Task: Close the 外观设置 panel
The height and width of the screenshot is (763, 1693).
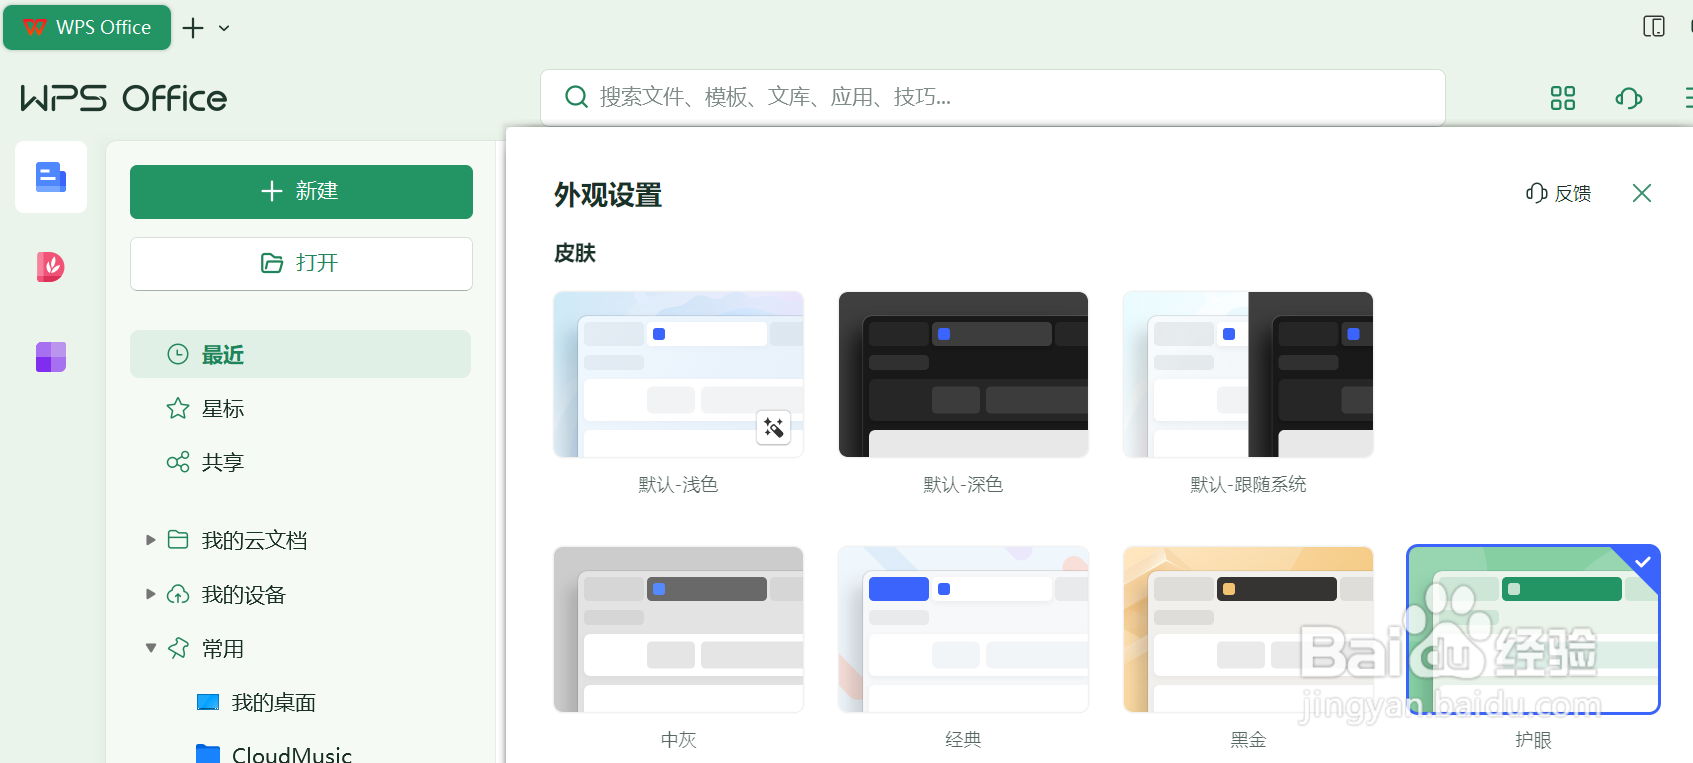Action: click(x=1642, y=193)
